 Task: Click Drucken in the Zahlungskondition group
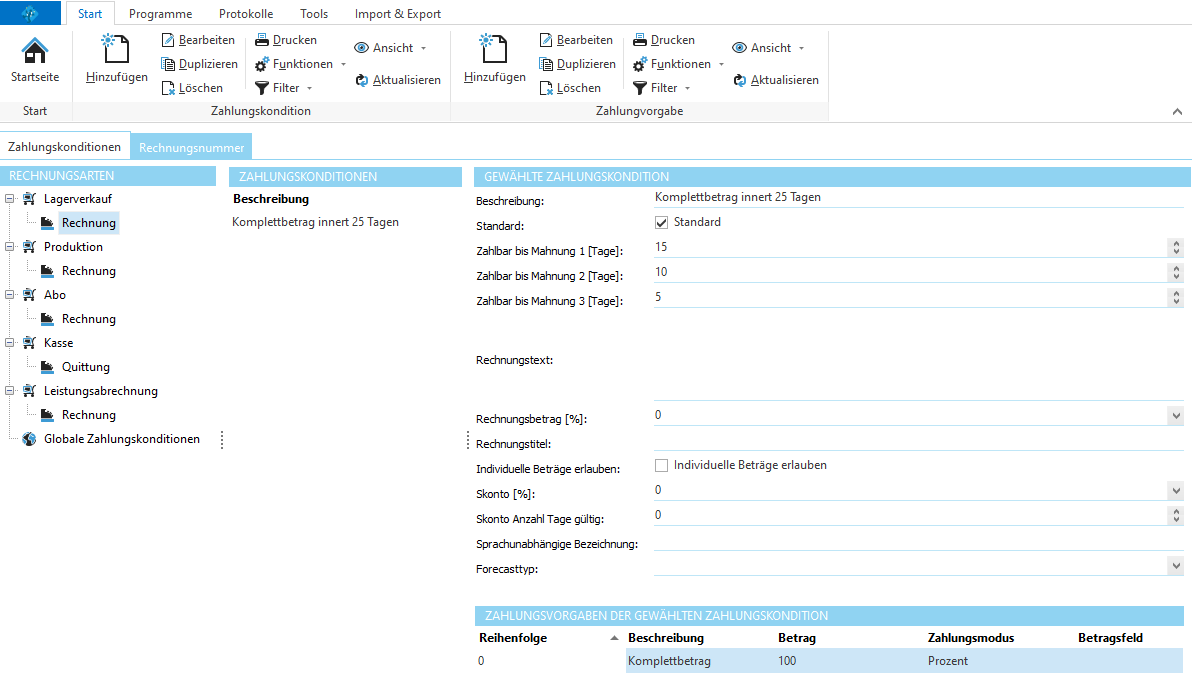point(286,40)
